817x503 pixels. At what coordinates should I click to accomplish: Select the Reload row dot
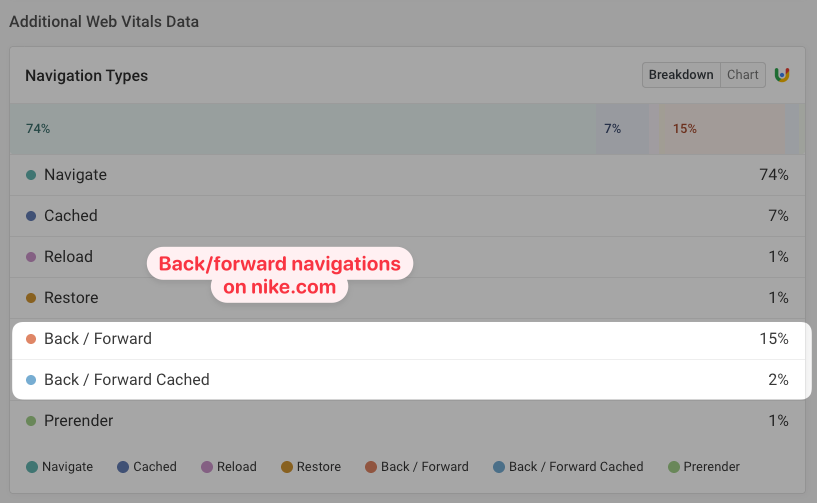[31, 257]
